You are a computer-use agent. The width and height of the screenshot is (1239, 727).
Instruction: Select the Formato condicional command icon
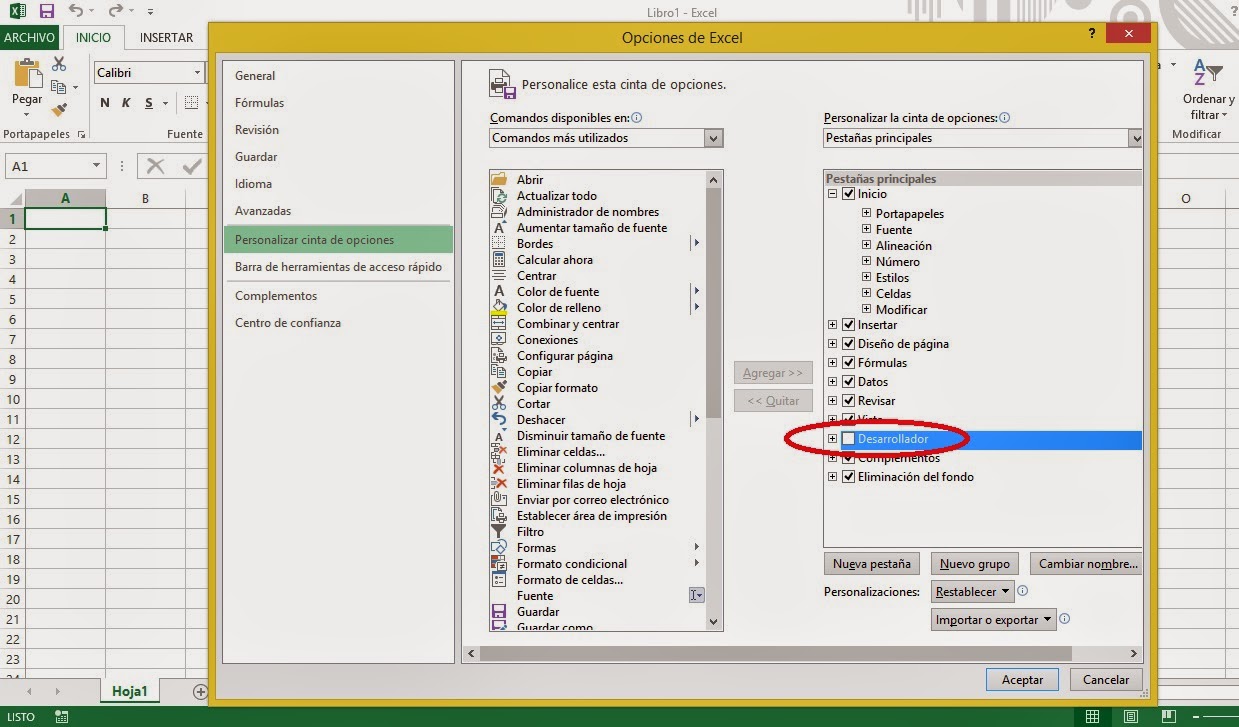[x=500, y=564]
